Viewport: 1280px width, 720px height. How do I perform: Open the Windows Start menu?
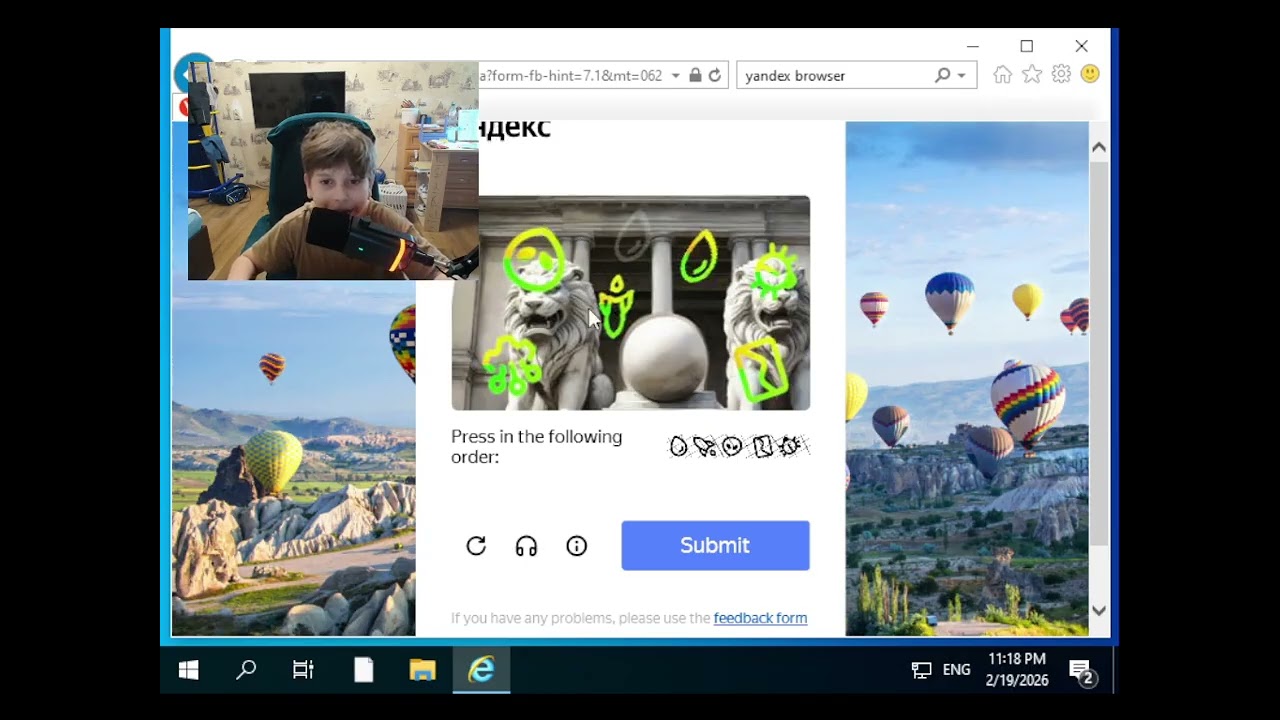pyautogui.click(x=188, y=670)
